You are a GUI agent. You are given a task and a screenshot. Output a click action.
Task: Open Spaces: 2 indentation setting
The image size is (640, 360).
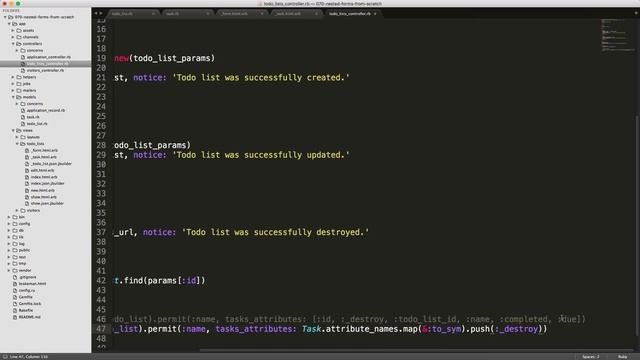pos(591,357)
